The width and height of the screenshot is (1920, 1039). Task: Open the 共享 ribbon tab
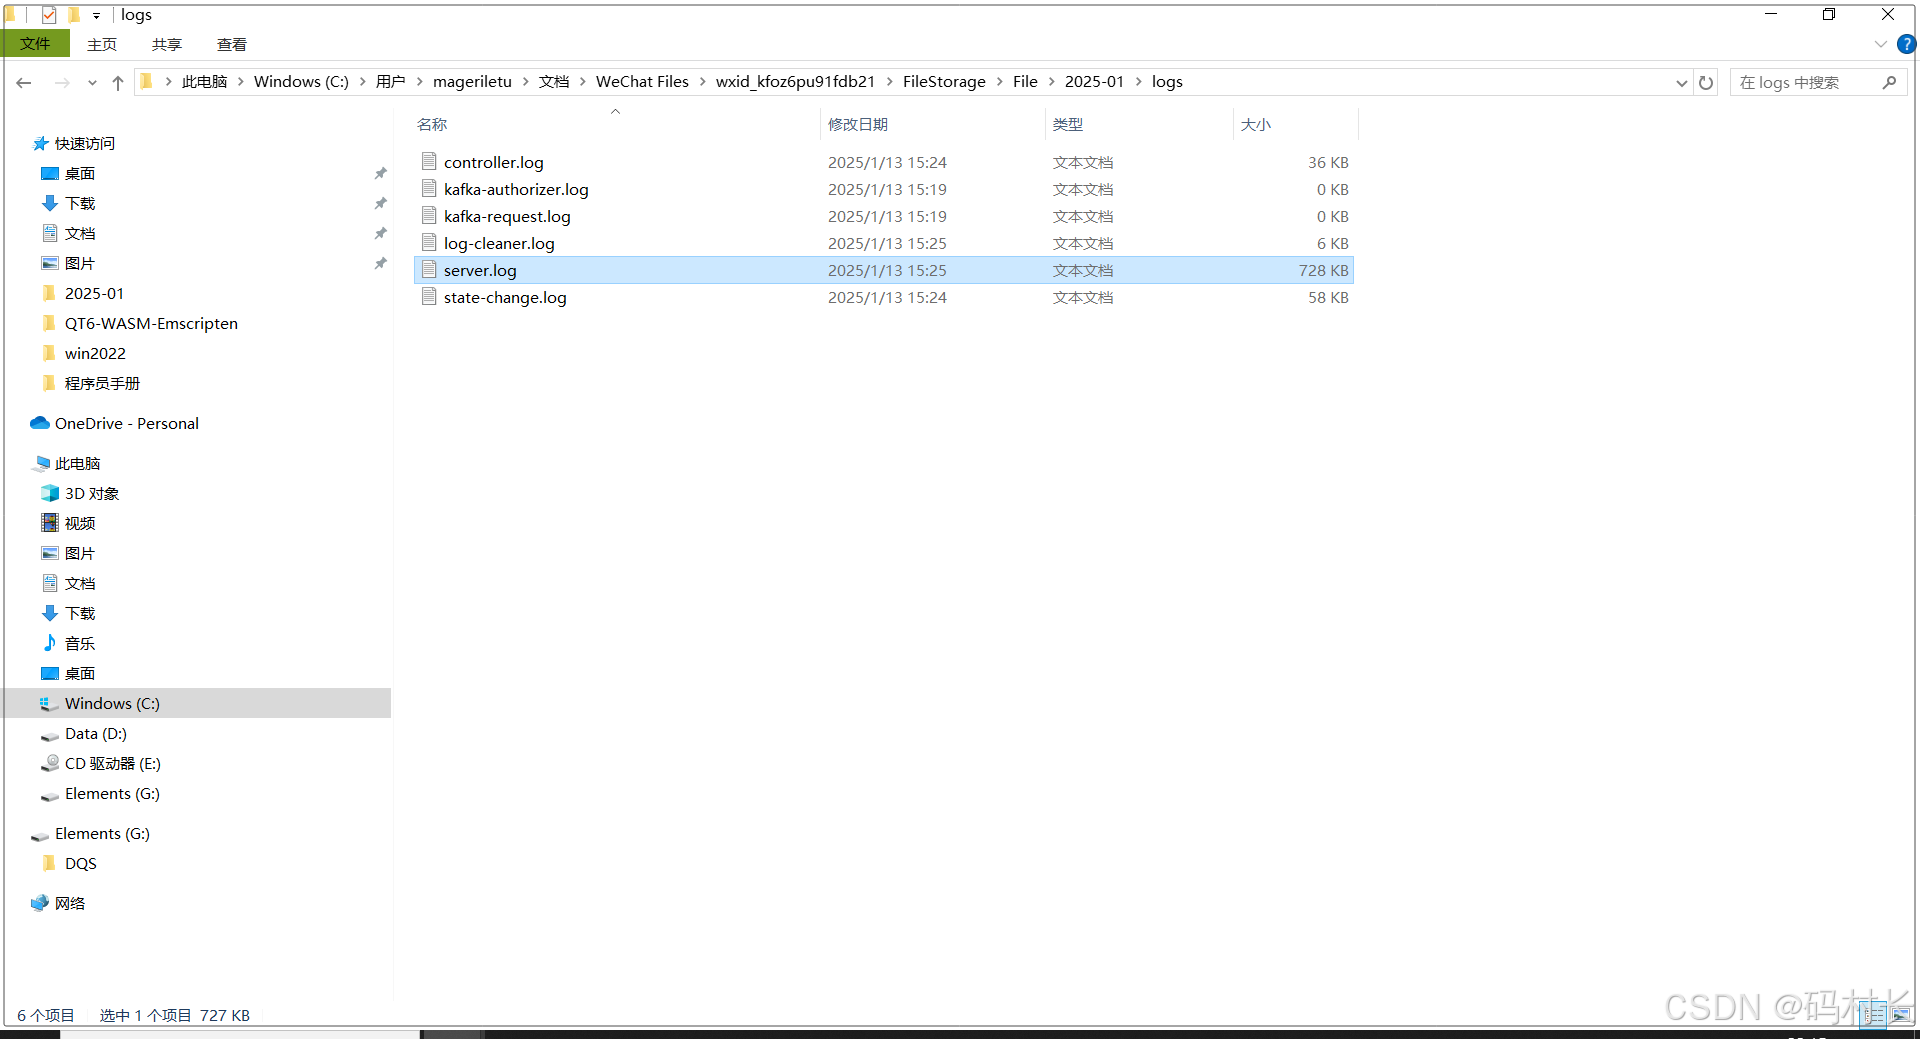coord(167,44)
